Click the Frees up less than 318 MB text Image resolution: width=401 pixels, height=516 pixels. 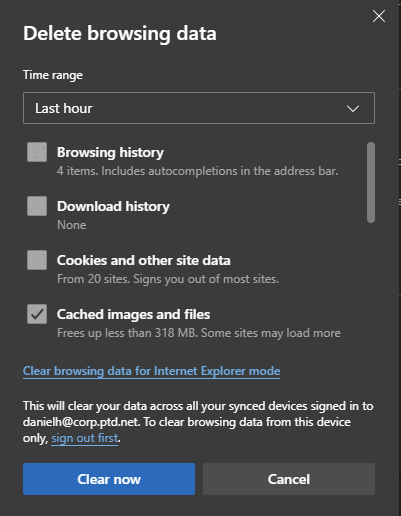pos(199,333)
